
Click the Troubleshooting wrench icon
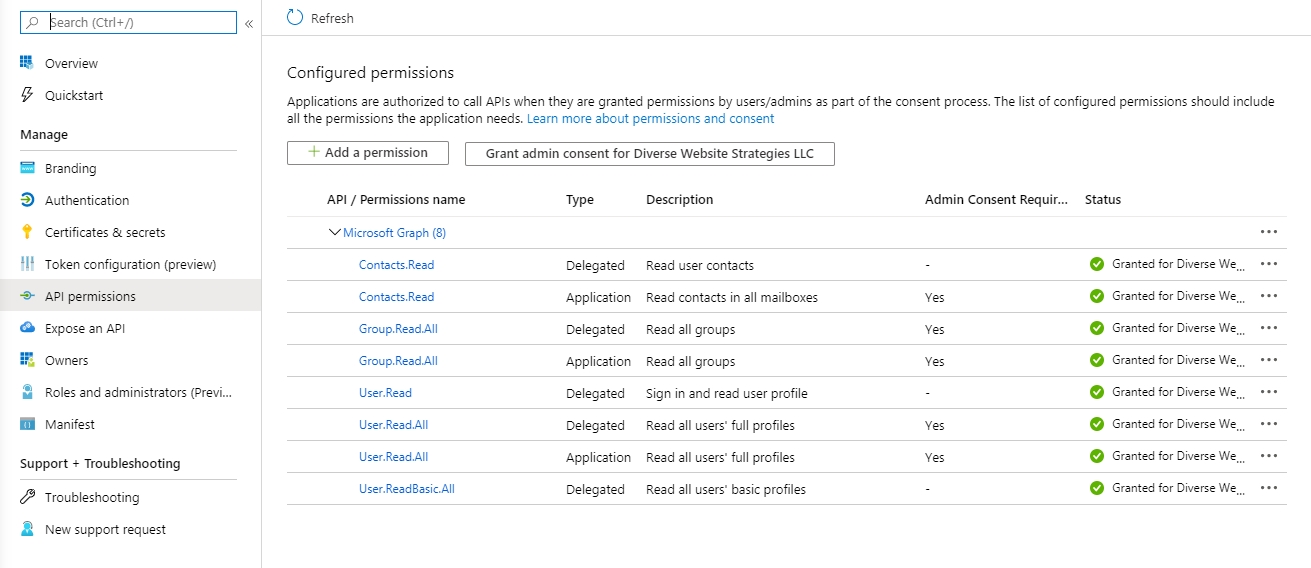(27, 497)
